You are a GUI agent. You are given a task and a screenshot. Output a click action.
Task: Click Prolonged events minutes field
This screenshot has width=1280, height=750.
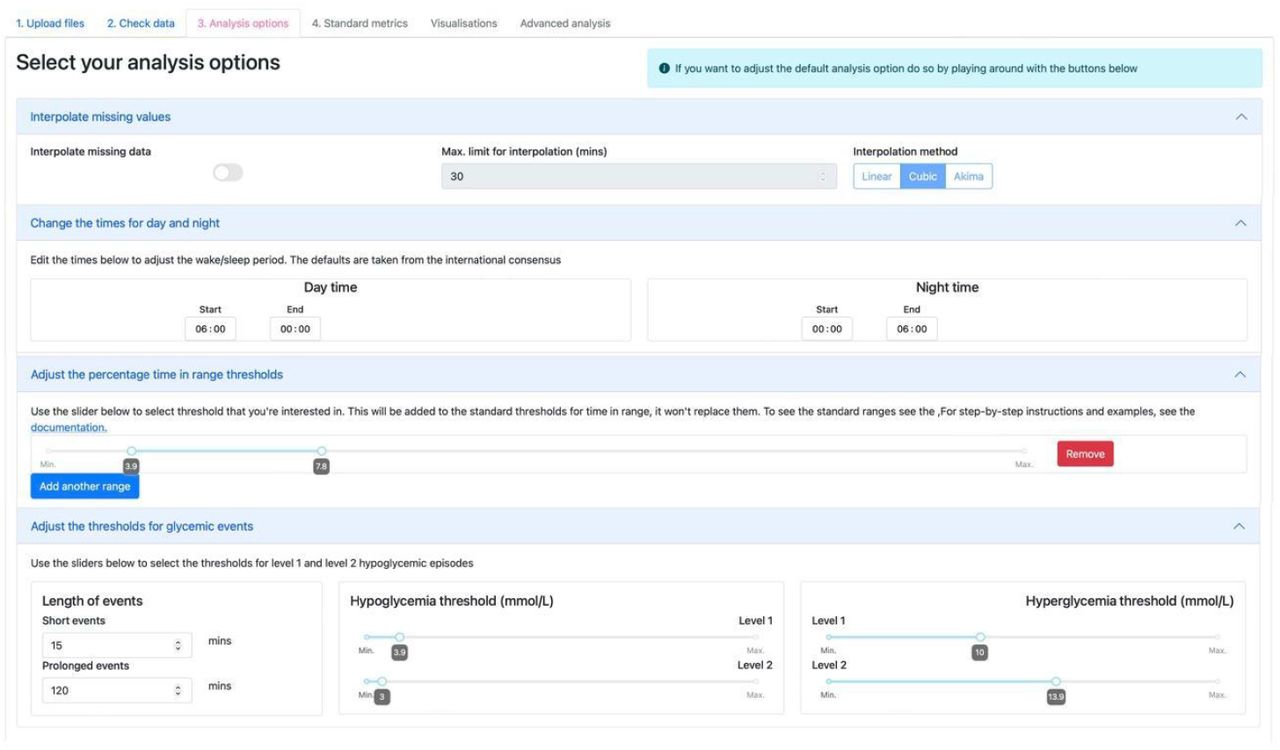pyautogui.click(x=117, y=690)
